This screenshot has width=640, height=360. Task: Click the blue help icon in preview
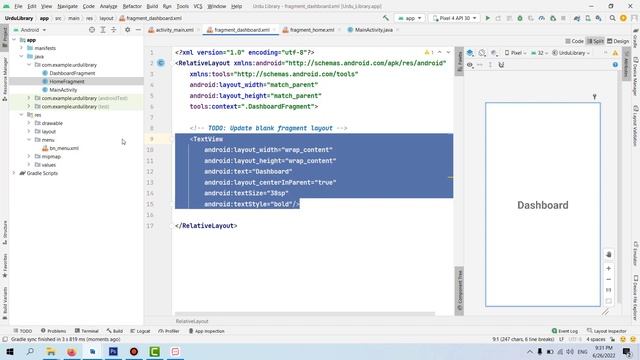pyautogui.click(x=615, y=65)
